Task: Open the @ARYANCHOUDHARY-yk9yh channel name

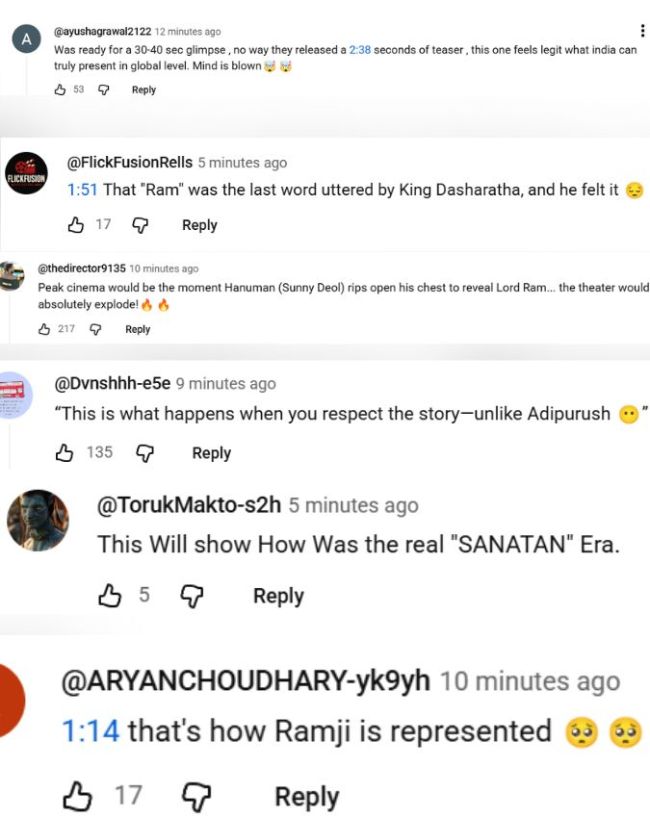Action: [246, 682]
